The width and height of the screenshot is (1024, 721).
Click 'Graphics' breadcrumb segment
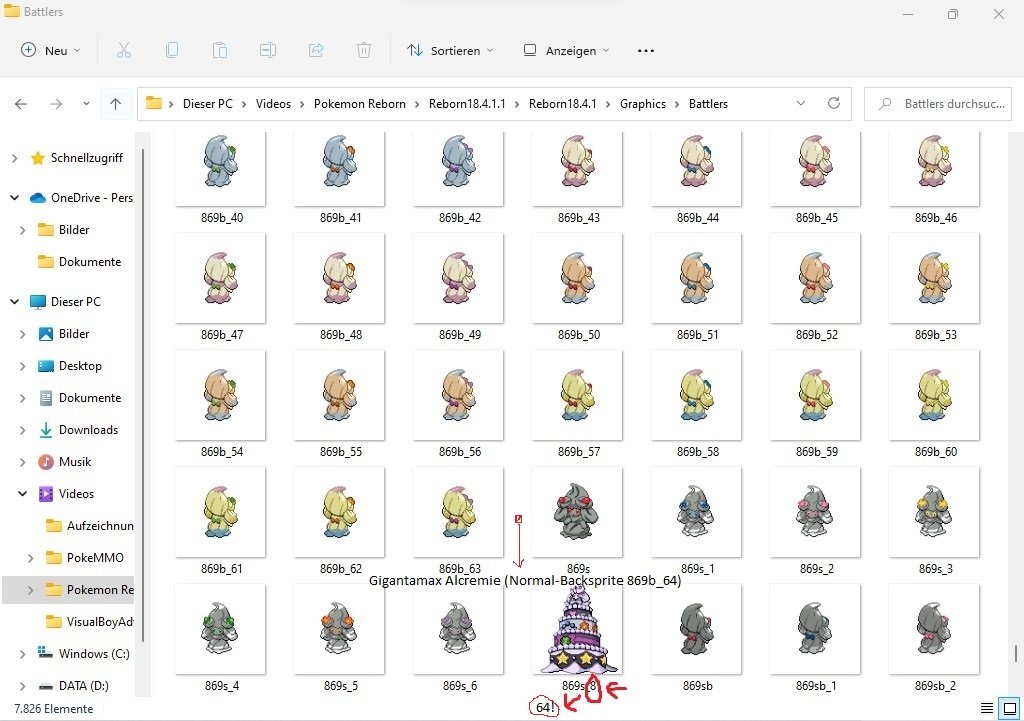(643, 104)
